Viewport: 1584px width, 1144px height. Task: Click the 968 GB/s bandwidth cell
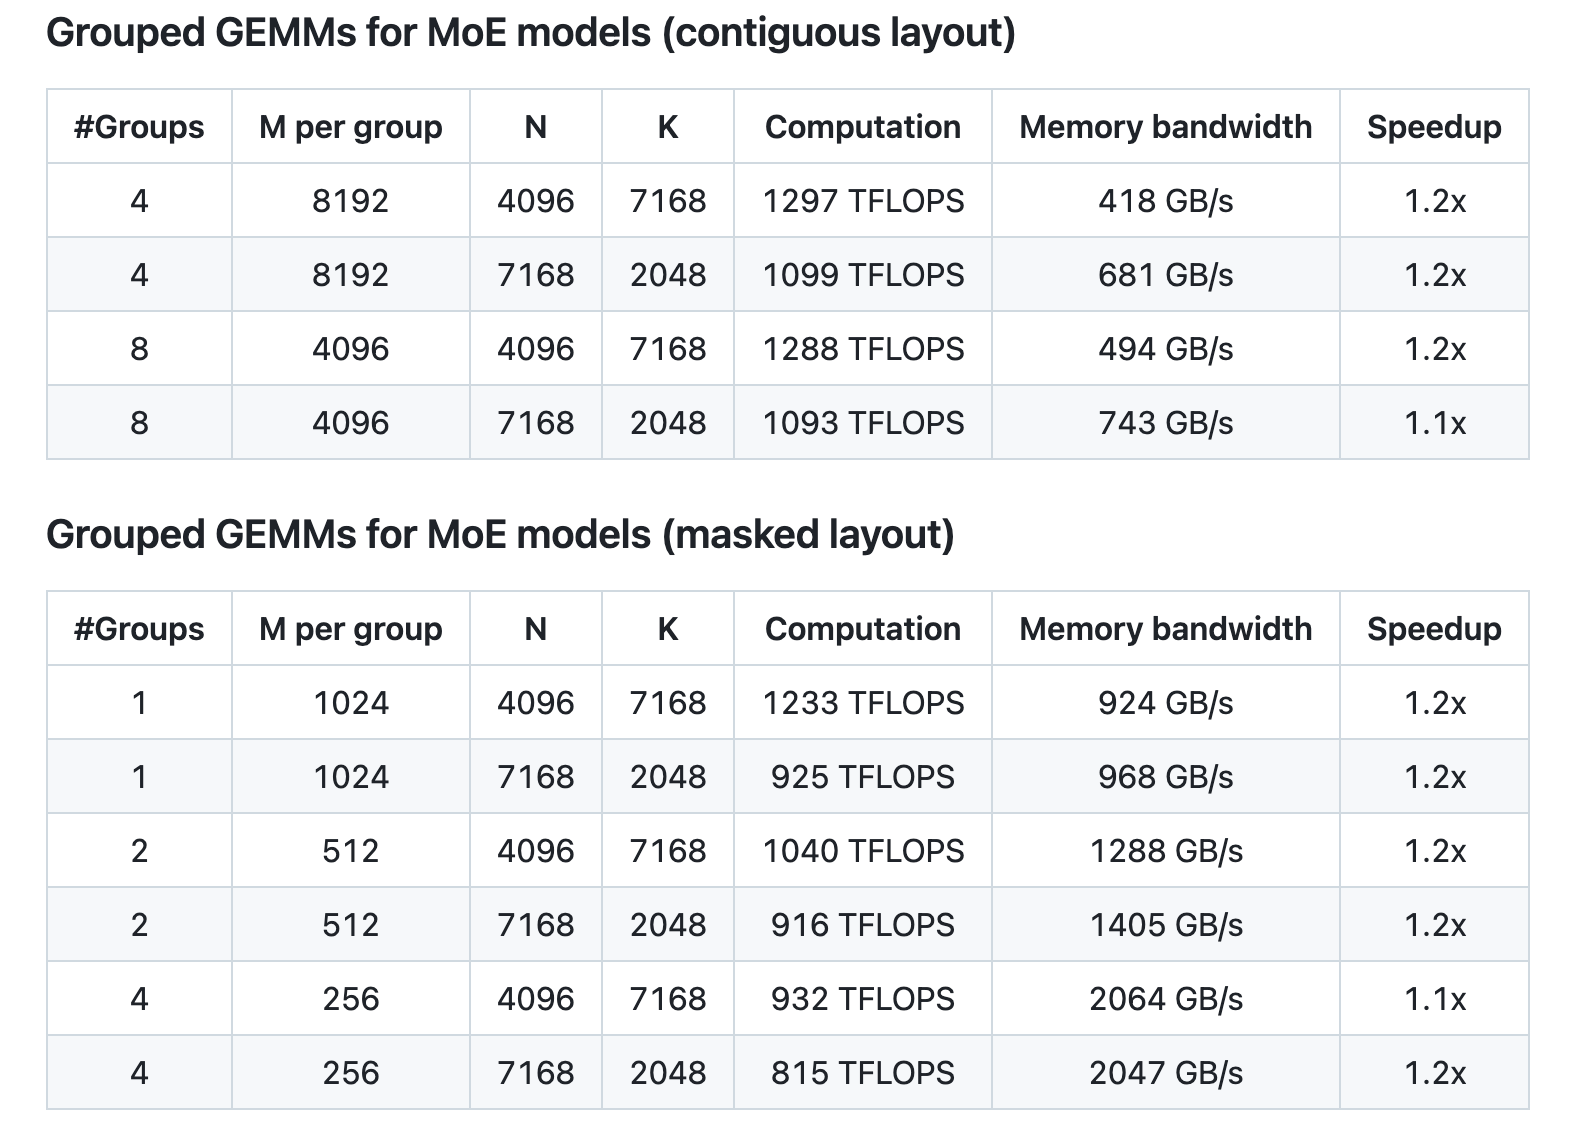tap(1165, 777)
